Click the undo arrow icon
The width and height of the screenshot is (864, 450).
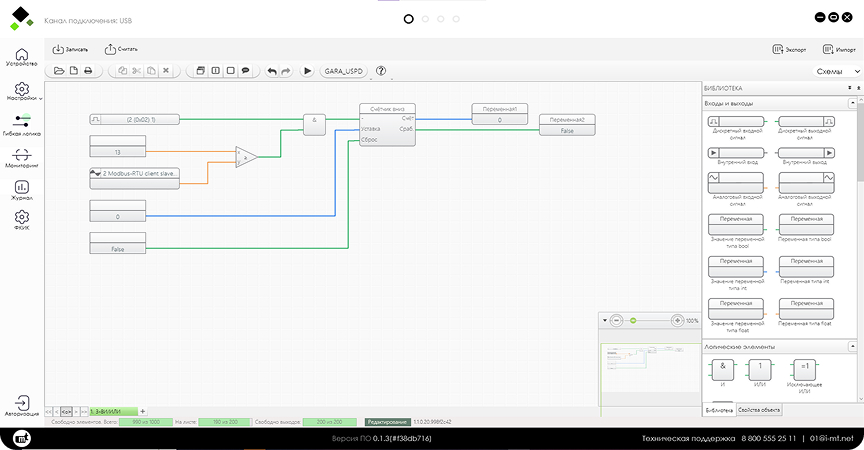[271, 71]
